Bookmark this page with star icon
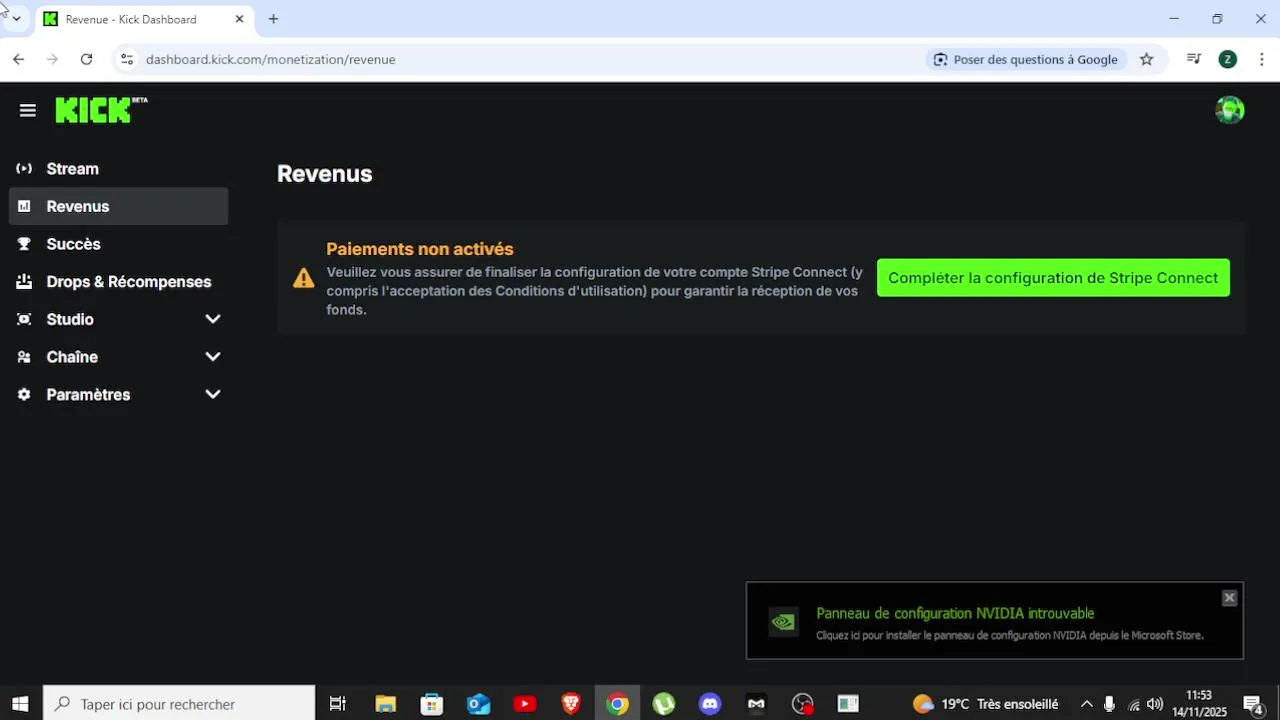This screenshot has height=720, width=1280. 1147,60
